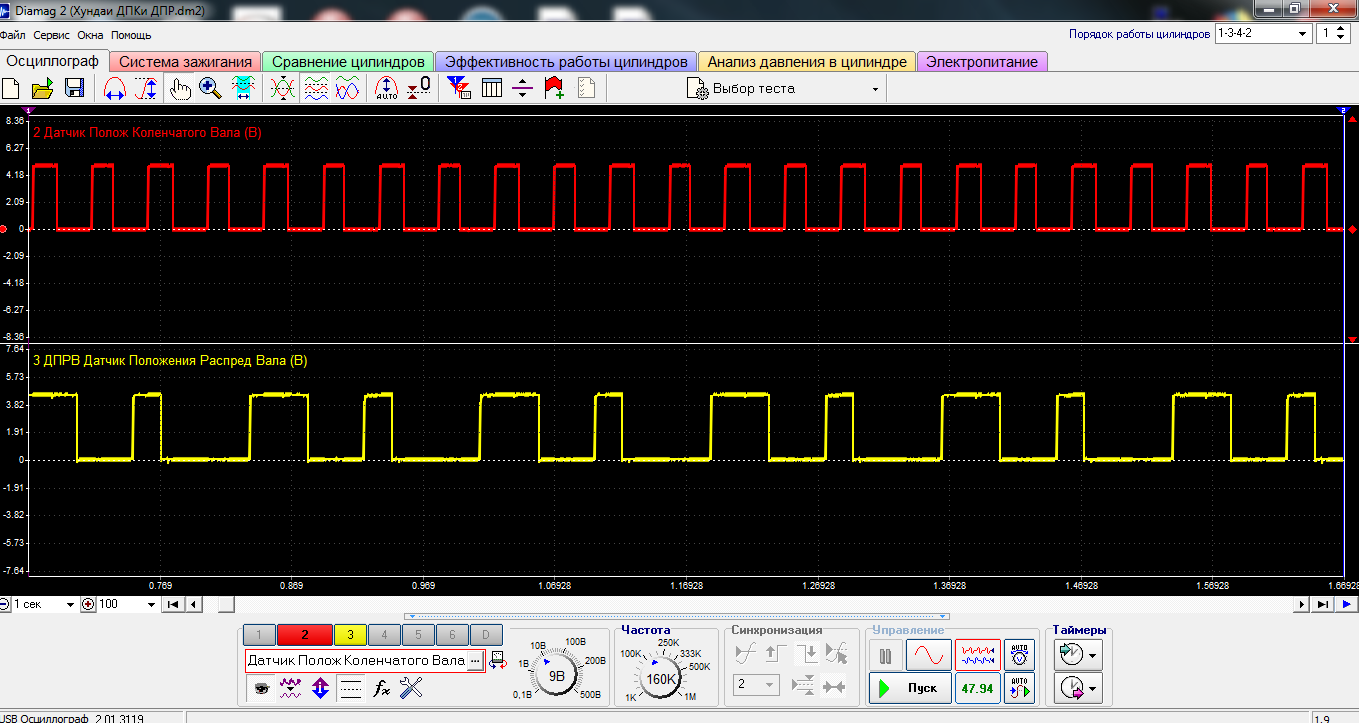Apply AUTO vertical scaling

pyautogui.click(x=386, y=88)
